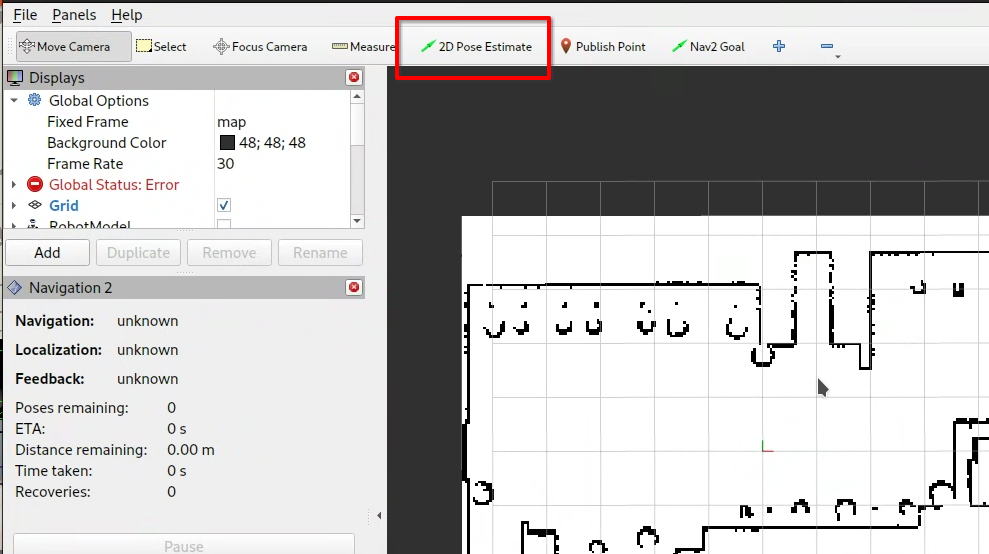
Task: Choose the Focus Camera tool
Action: point(260,47)
